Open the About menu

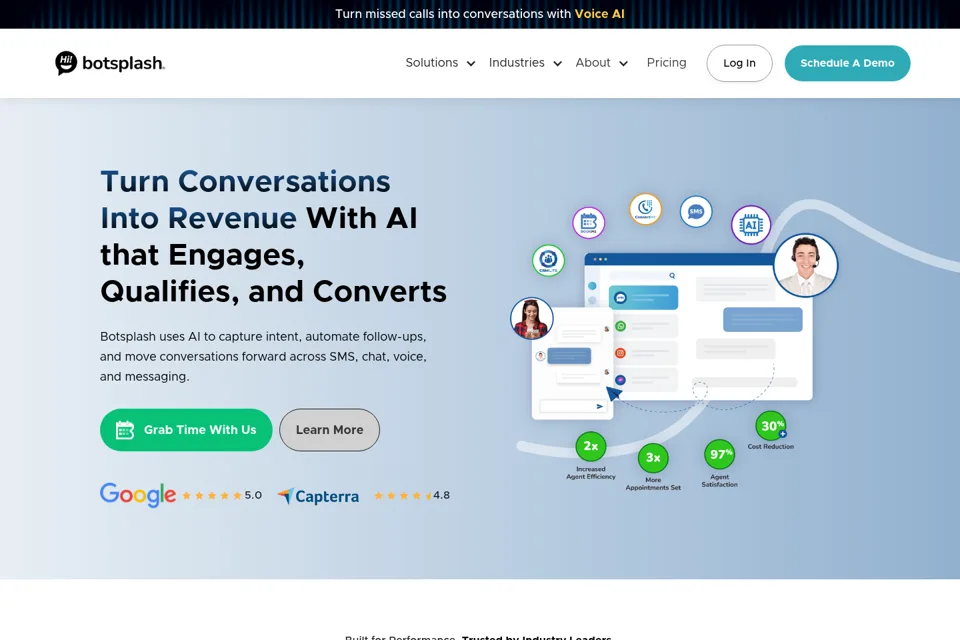593,63
